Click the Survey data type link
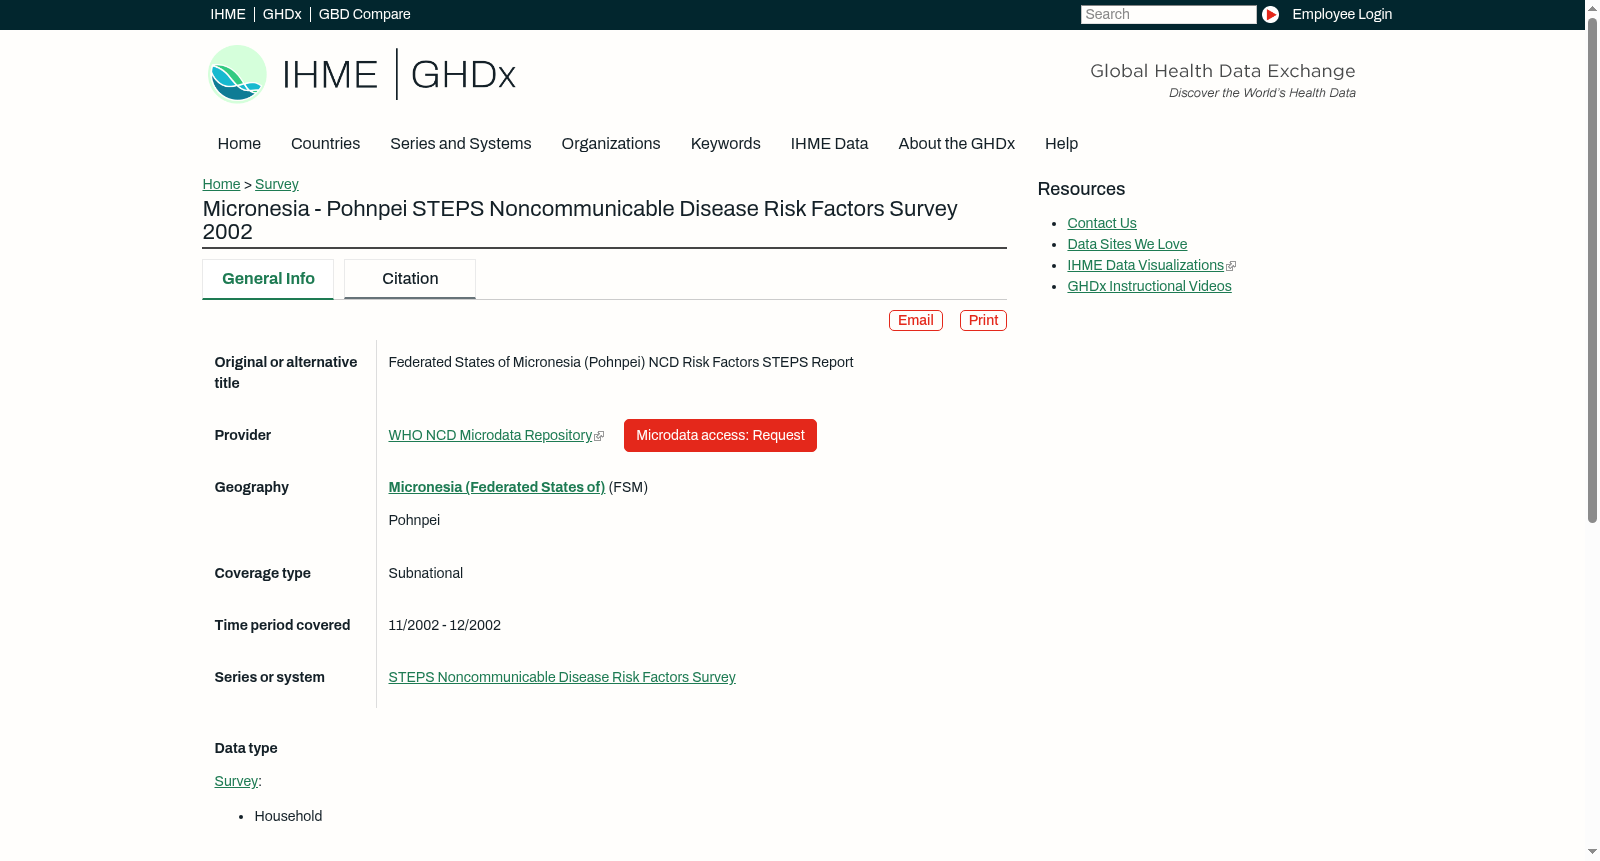The image size is (1600, 861). click(236, 781)
